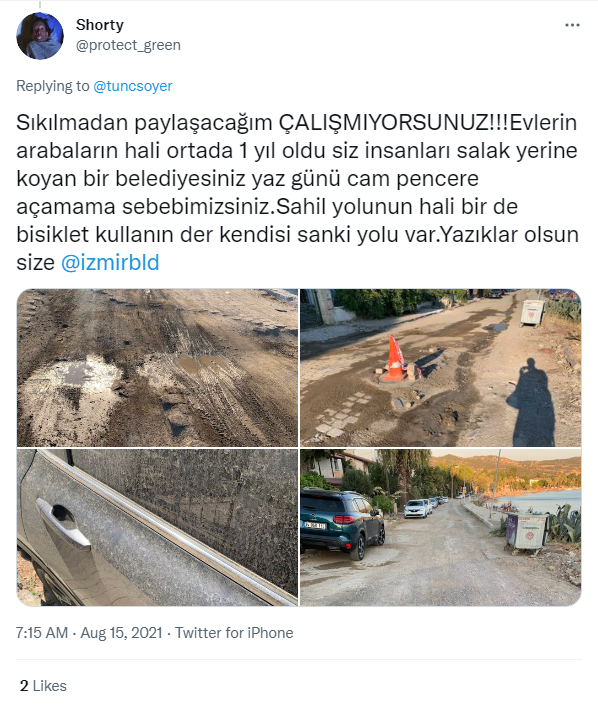Click the tweet text starting with Sıkılmadan
The image size is (598, 710).
pyautogui.click(x=297, y=192)
